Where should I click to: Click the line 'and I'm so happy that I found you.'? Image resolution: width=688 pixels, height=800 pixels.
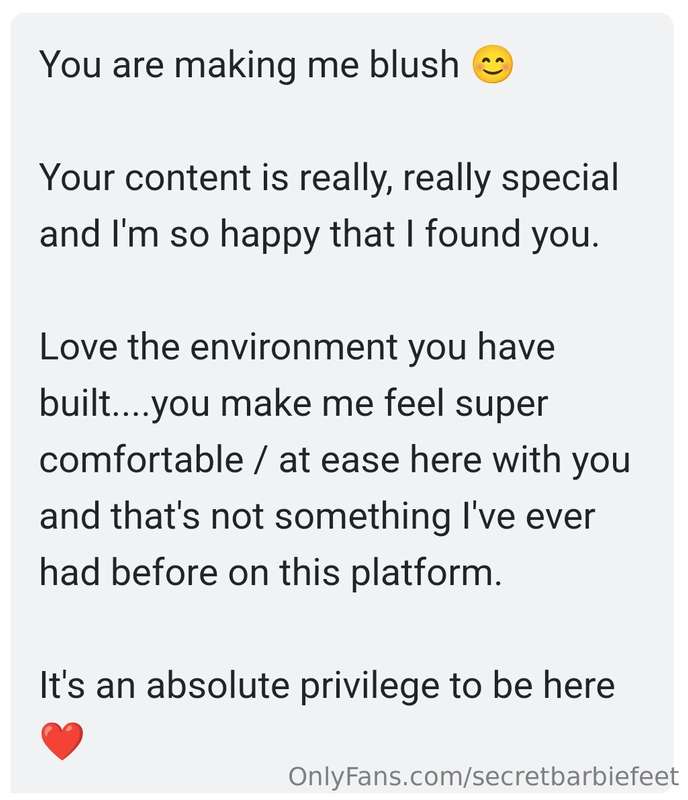[x=319, y=235]
